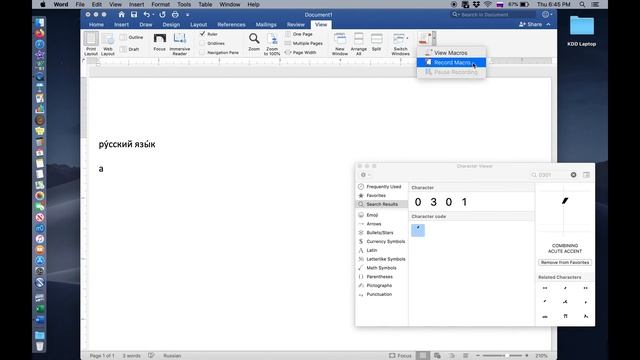Enable the Navigation Pane checkbox
This screenshot has height=360, width=640.
point(202,53)
